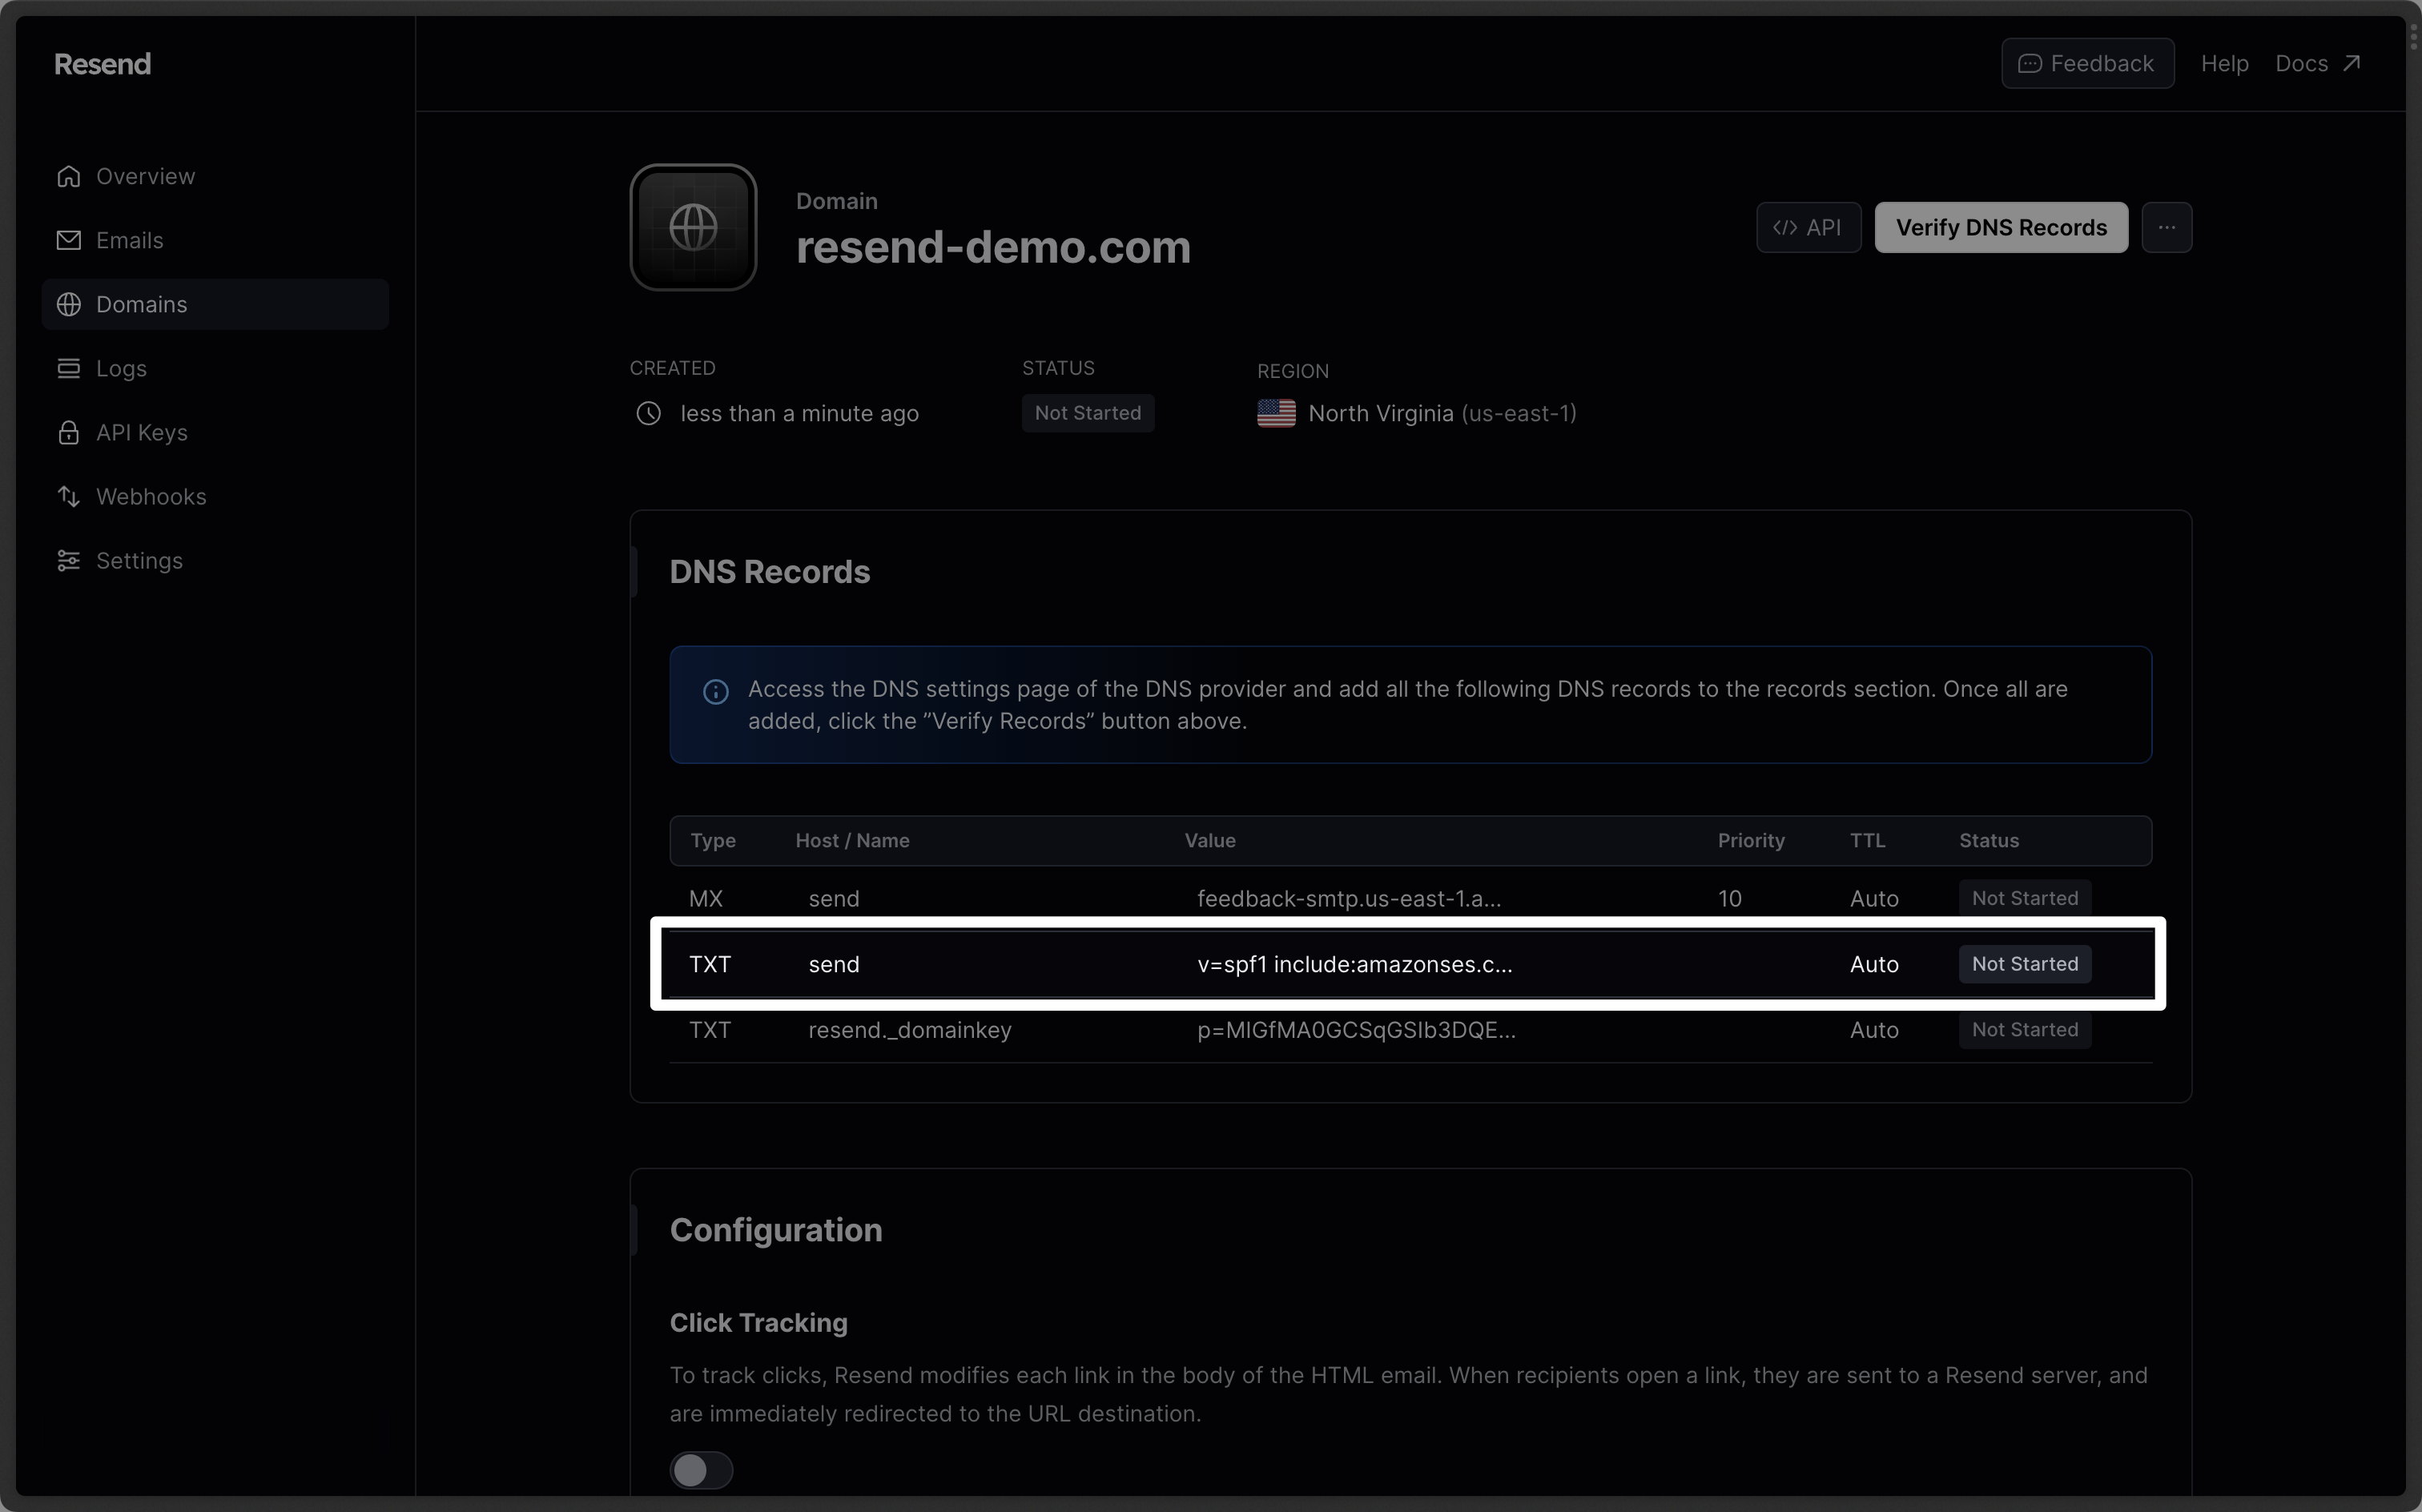Click the resend._domainkey host name
Image resolution: width=2422 pixels, height=1512 pixels.
(x=909, y=1030)
